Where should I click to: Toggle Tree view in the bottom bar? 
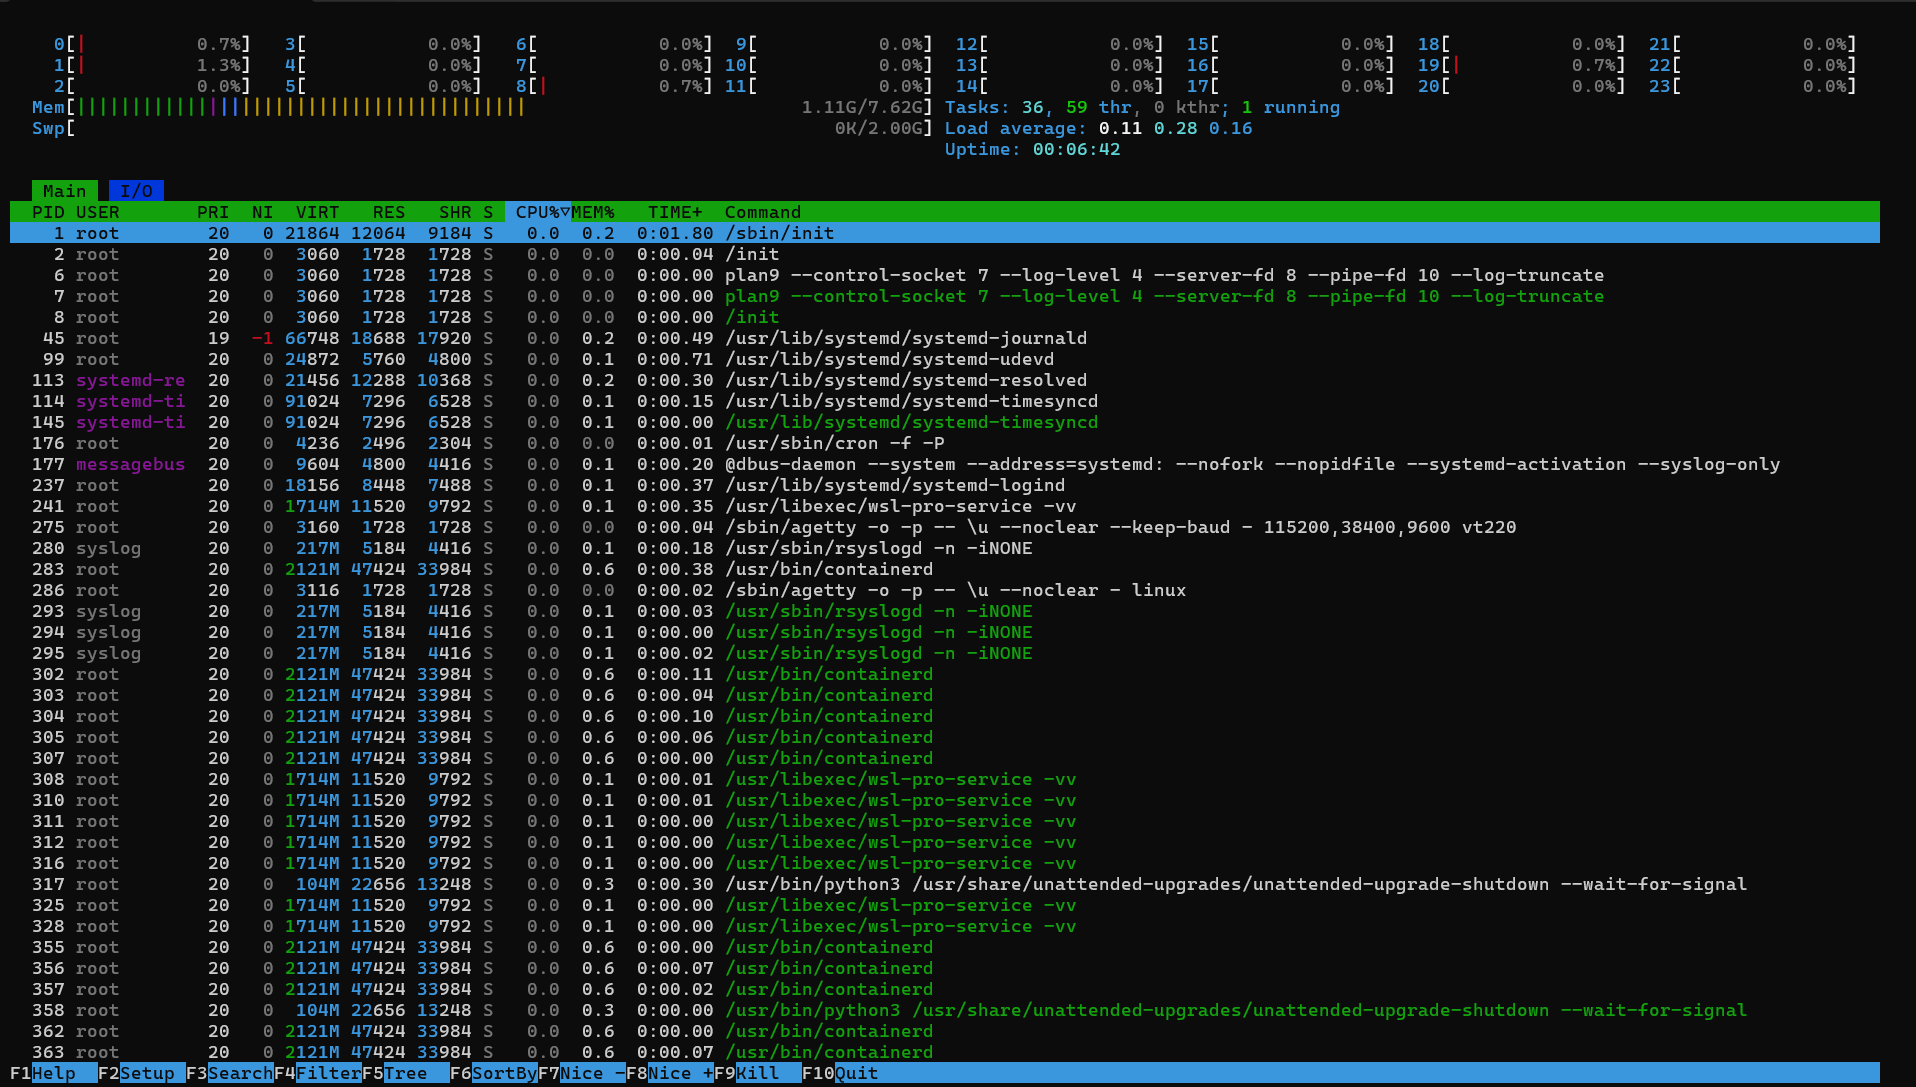pyautogui.click(x=405, y=1073)
